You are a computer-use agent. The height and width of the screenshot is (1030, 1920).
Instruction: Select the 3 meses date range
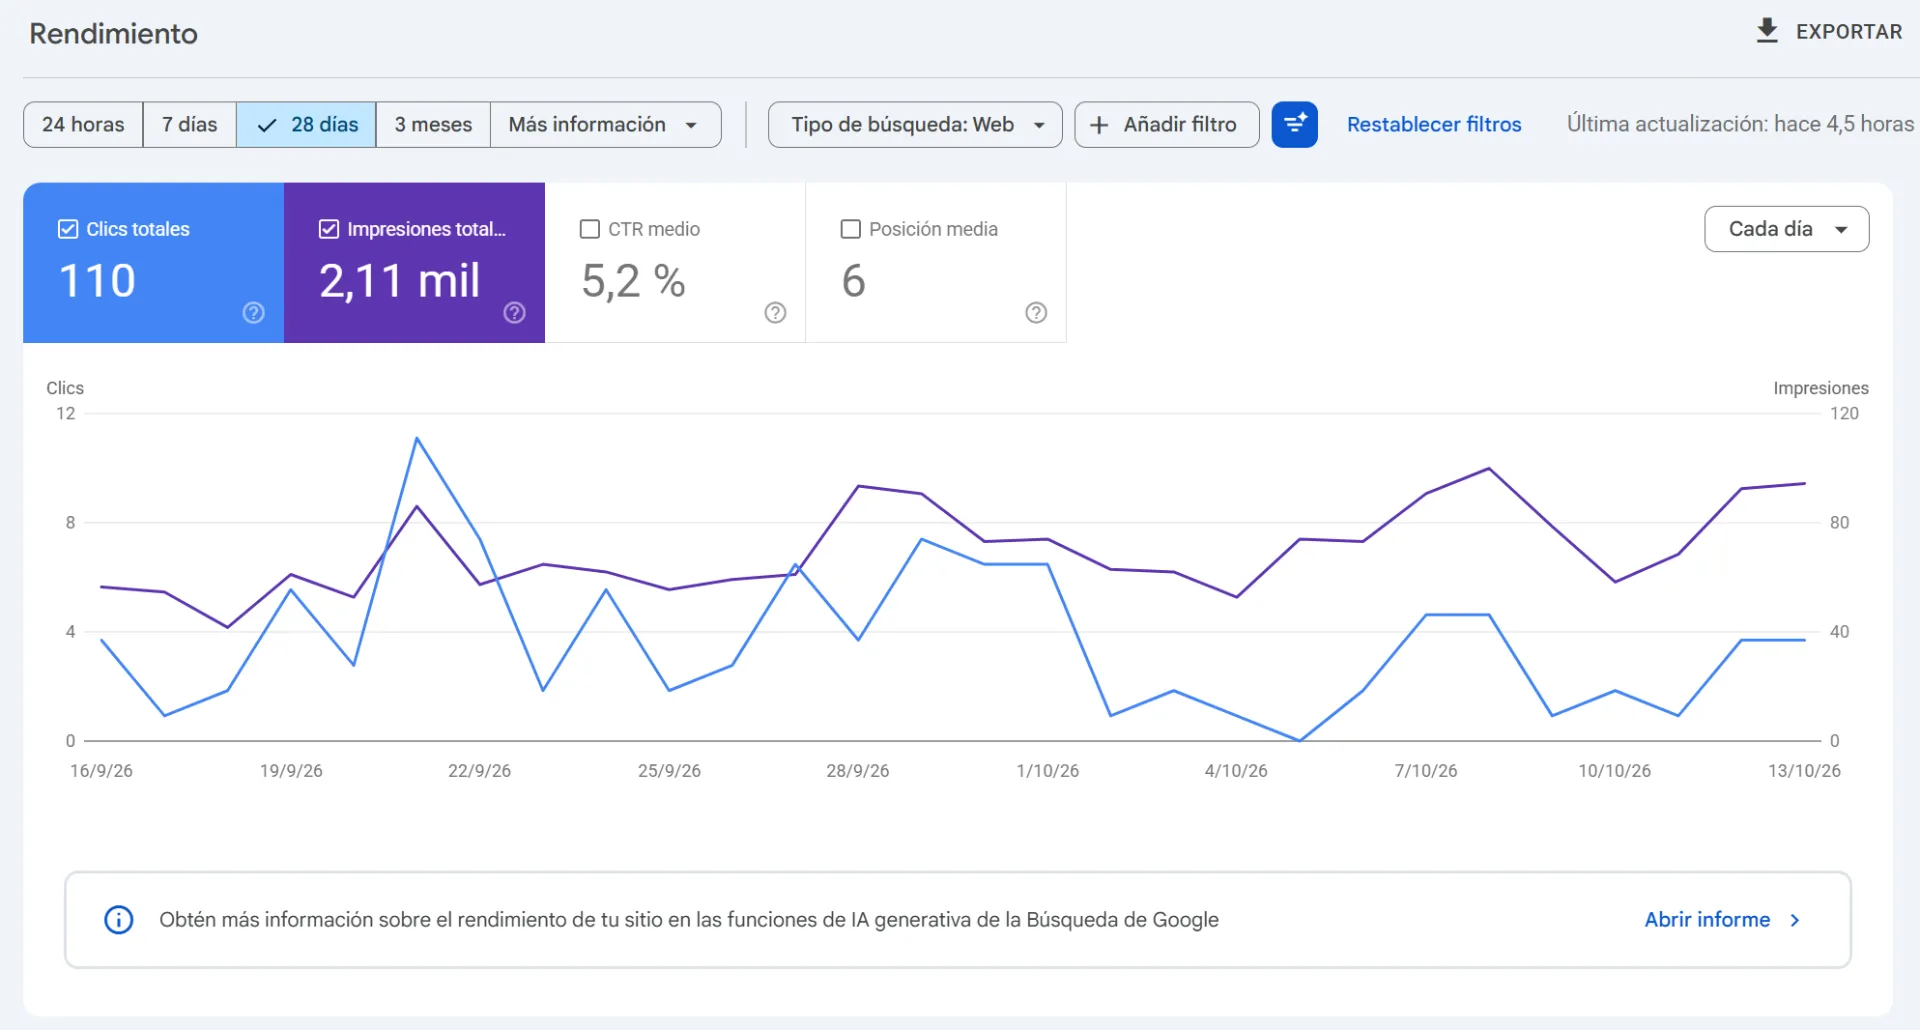click(x=433, y=125)
